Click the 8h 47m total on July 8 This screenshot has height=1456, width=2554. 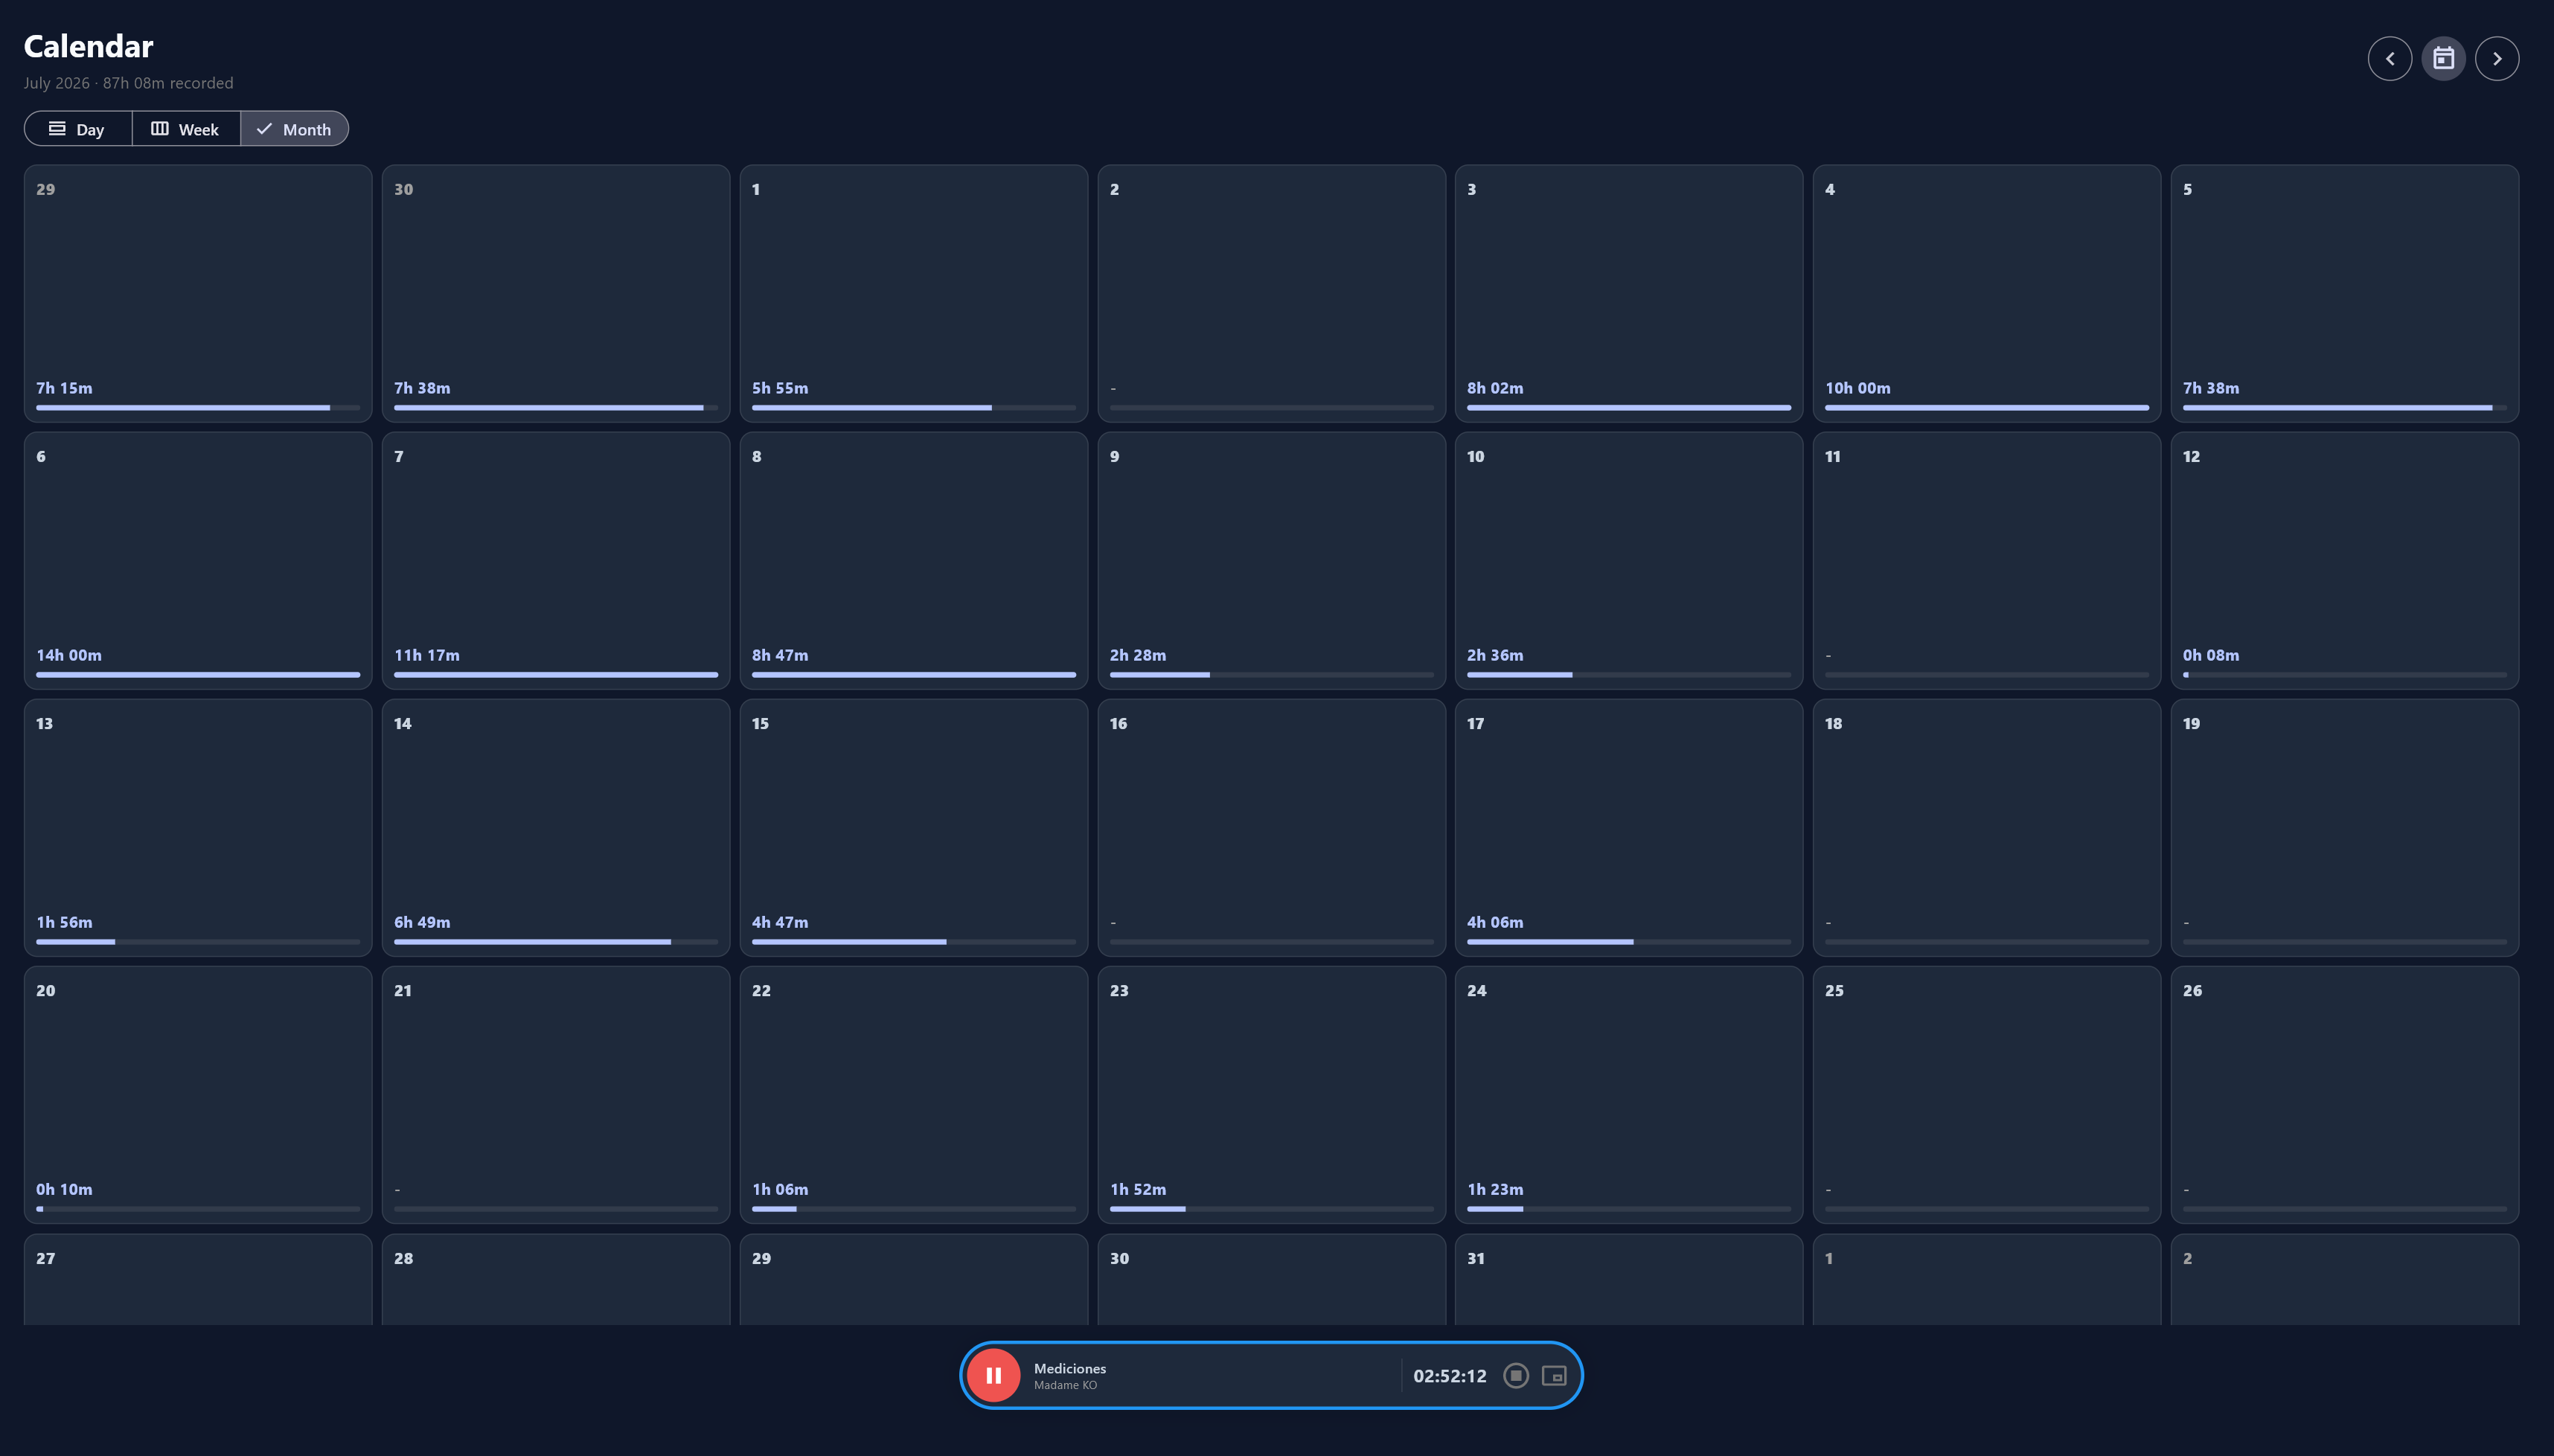780,655
